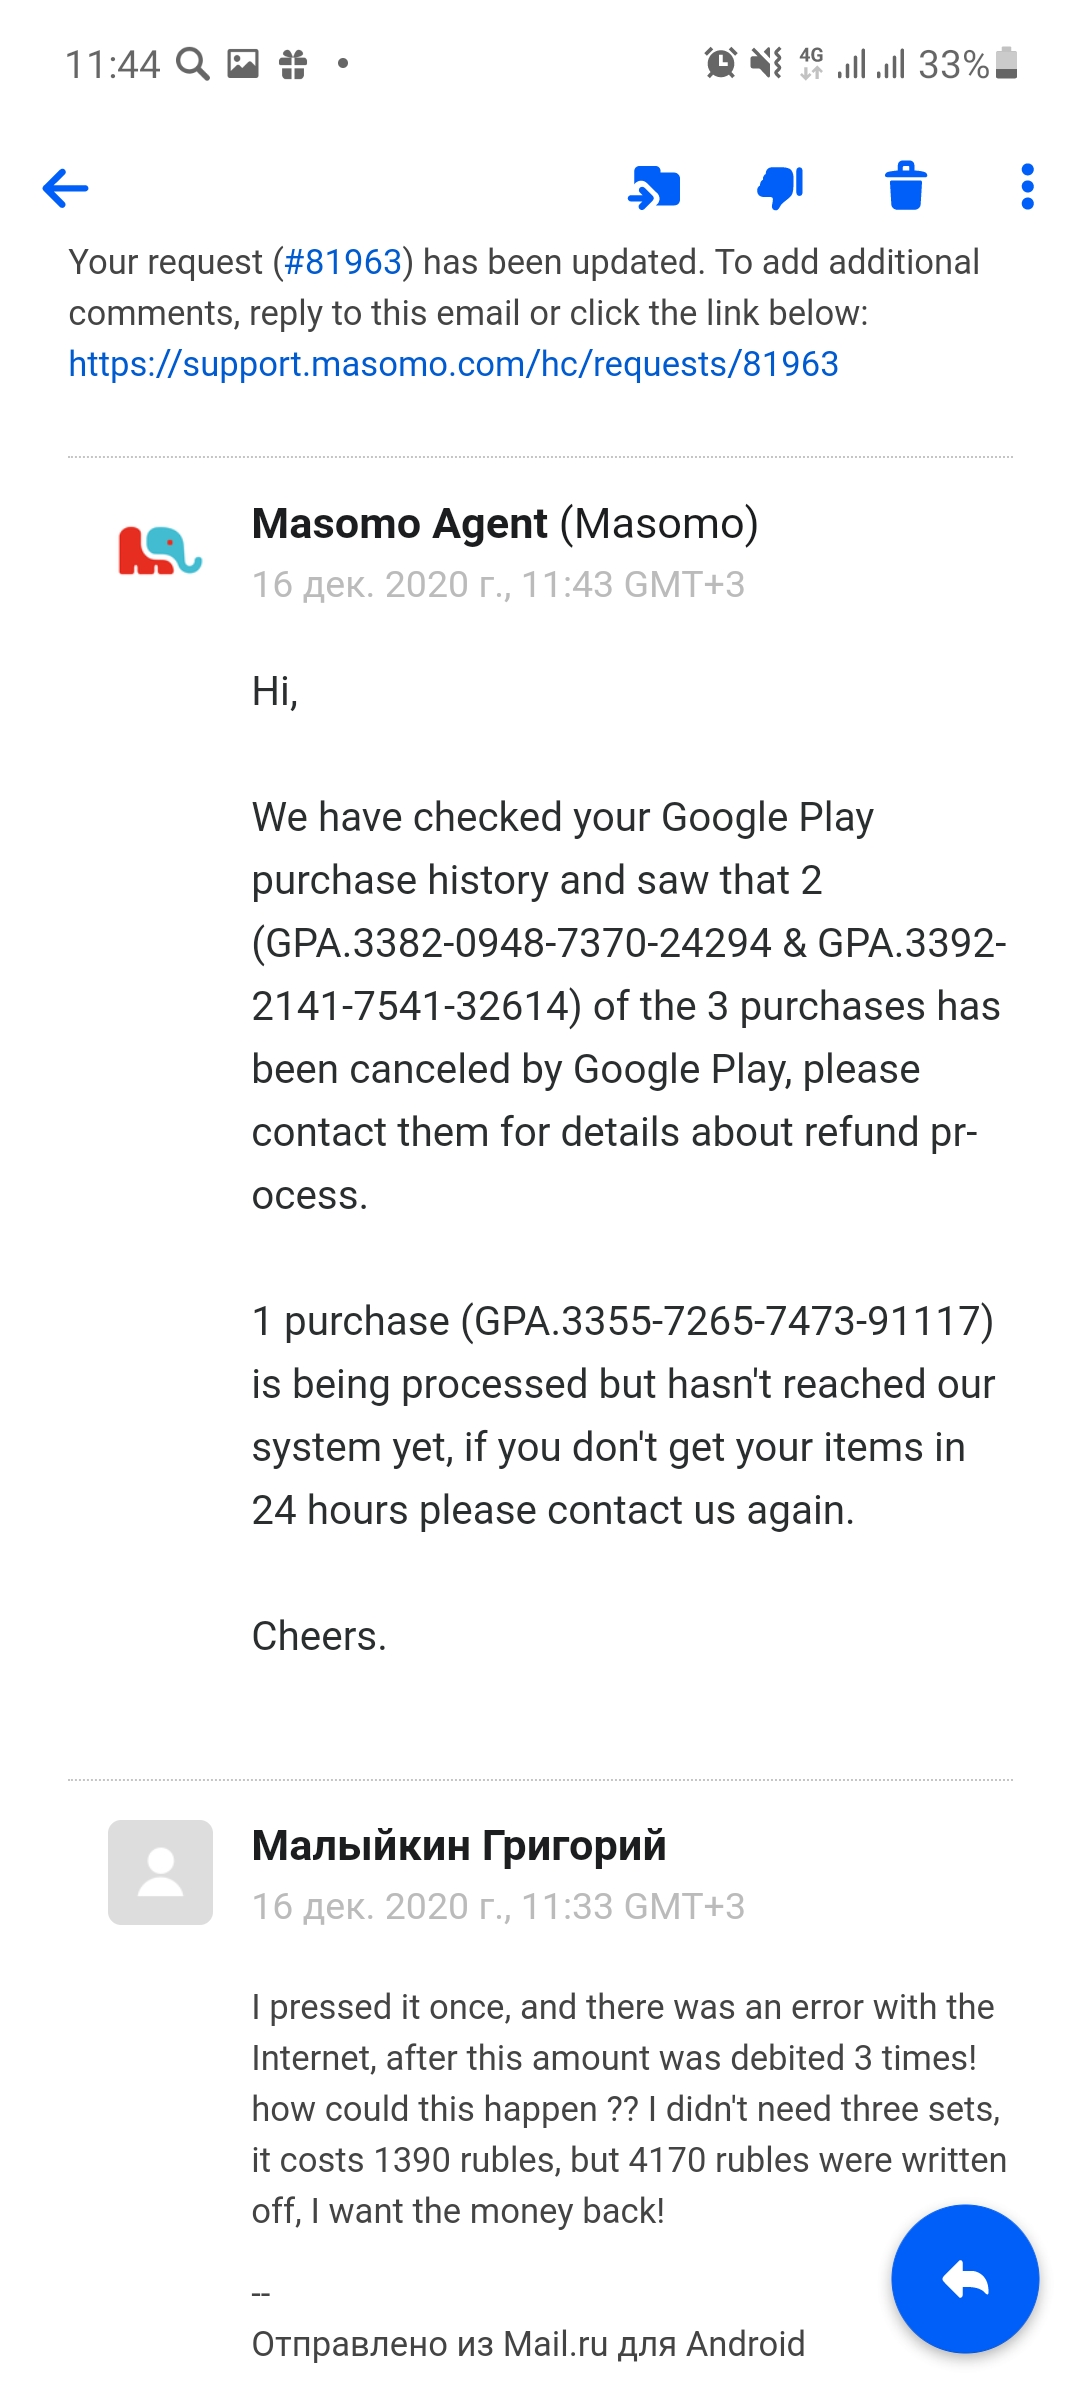Tap the gray placeholder avatar of Малыйкин Григорий
Viewport: 1080px width, 2400px height.
coord(160,1872)
